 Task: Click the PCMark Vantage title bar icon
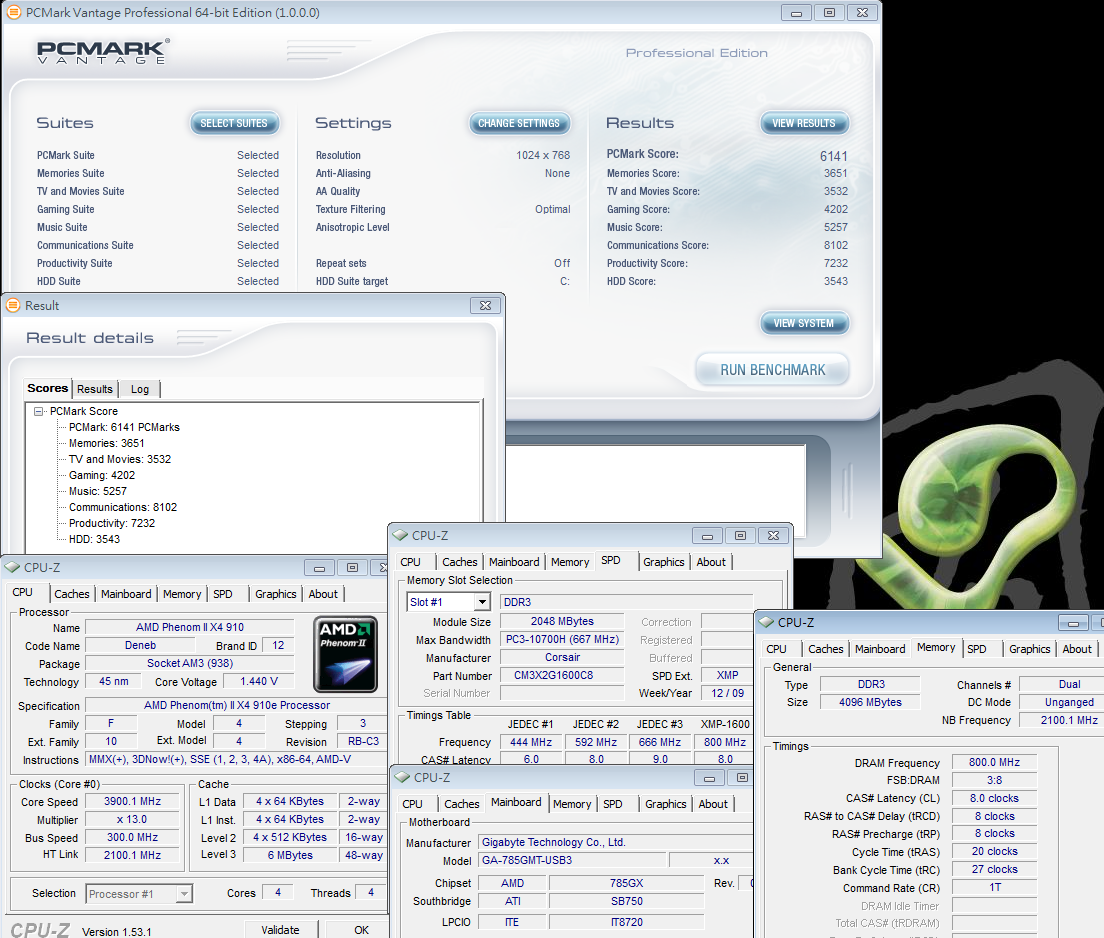pos(13,13)
